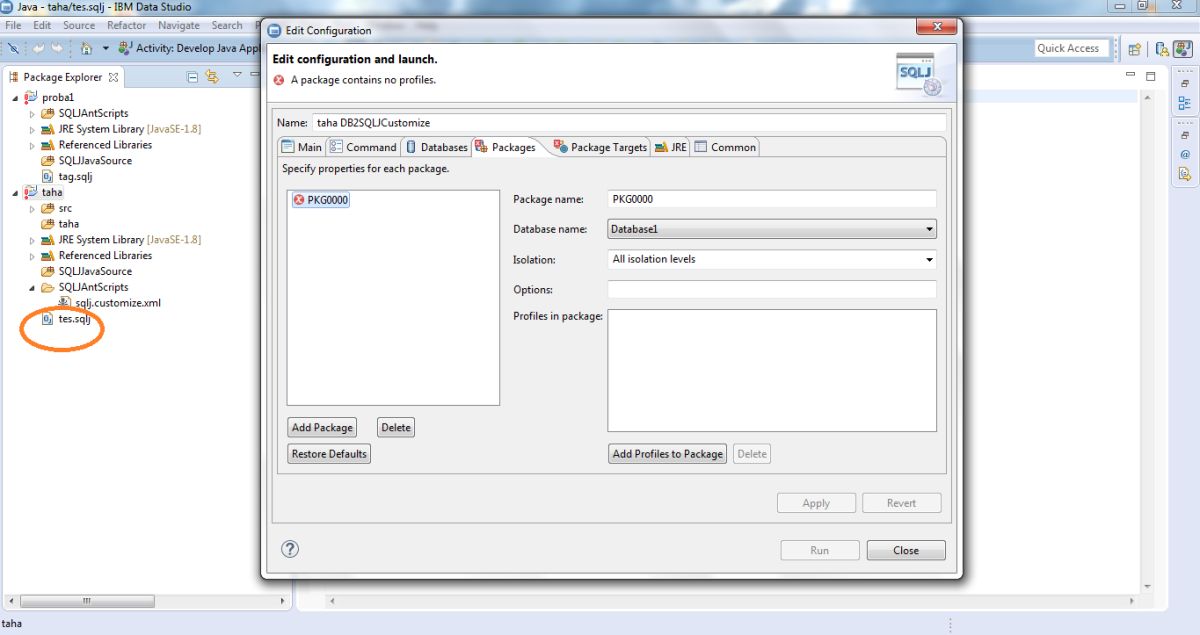Click the Name field in Edit Configuration

tap(629, 123)
